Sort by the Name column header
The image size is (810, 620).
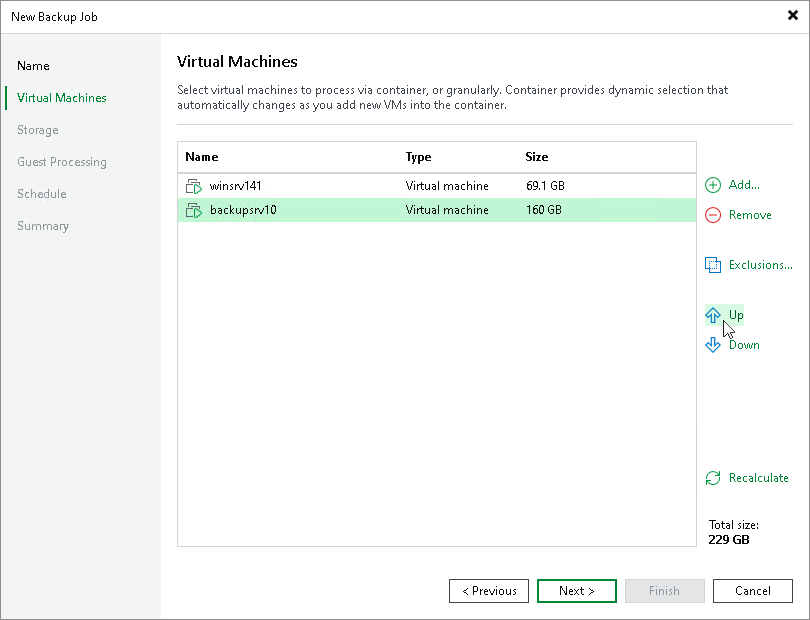201,157
